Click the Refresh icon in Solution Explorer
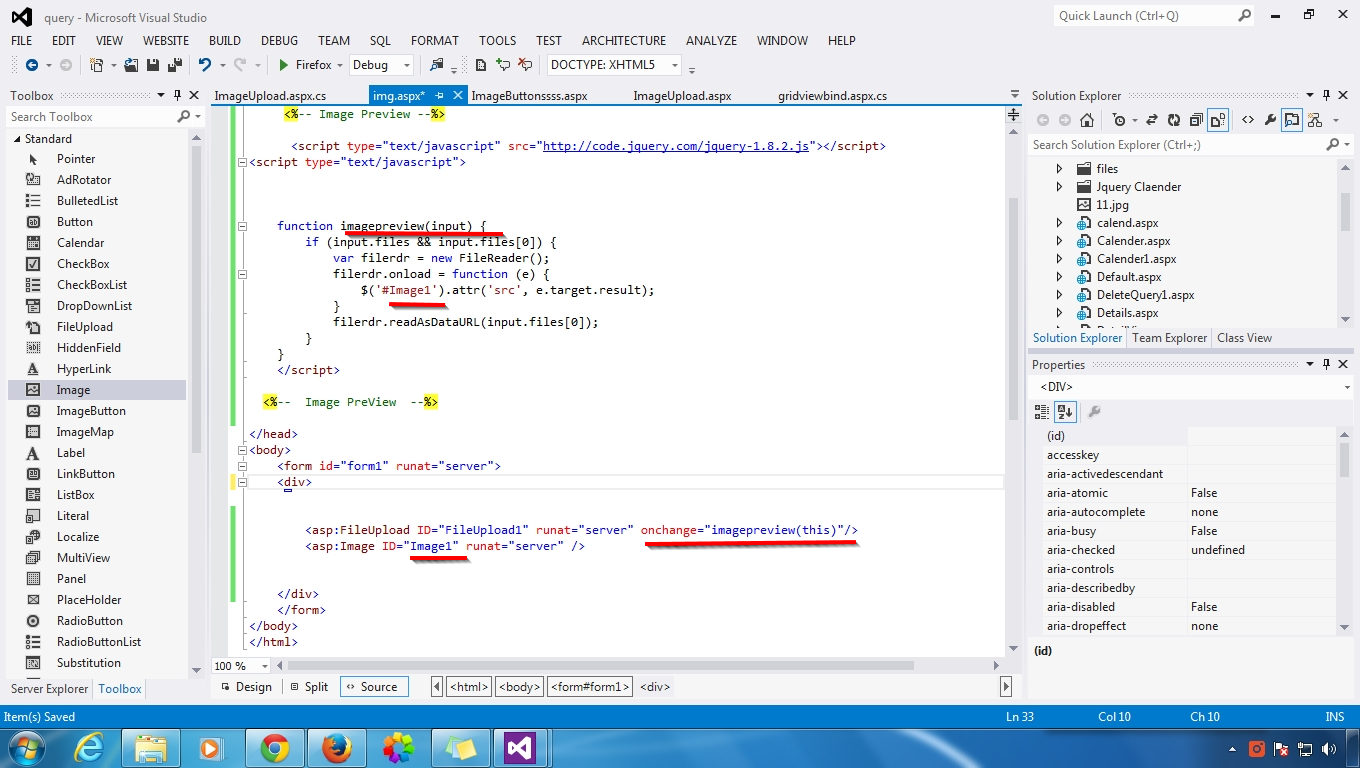 (x=1174, y=120)
